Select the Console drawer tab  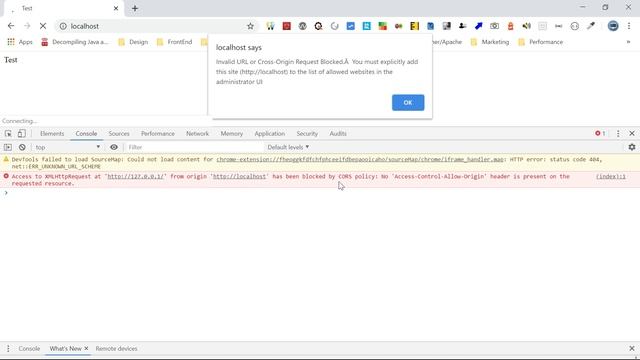point(29,349)
